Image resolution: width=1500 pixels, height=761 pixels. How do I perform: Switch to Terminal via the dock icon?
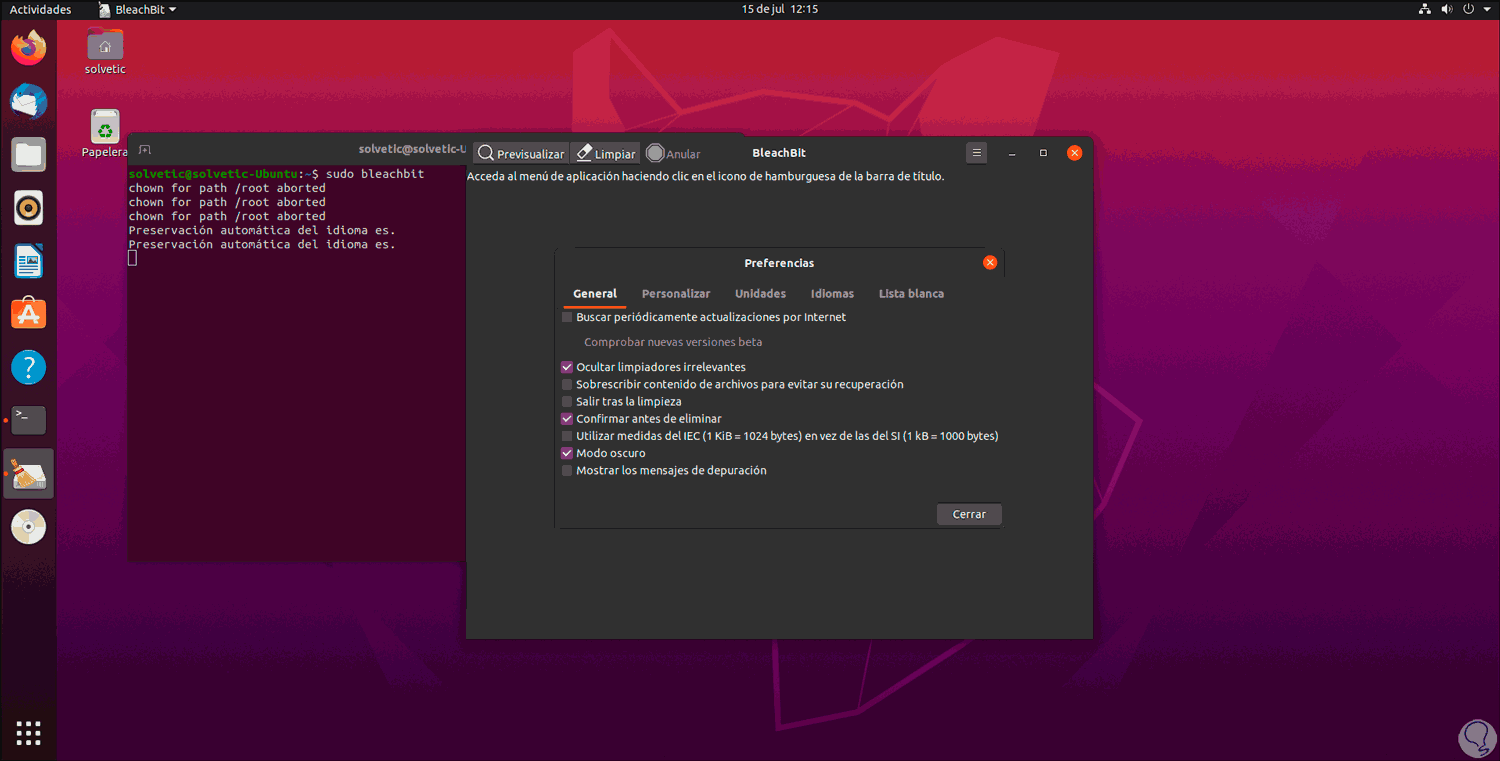29,420
